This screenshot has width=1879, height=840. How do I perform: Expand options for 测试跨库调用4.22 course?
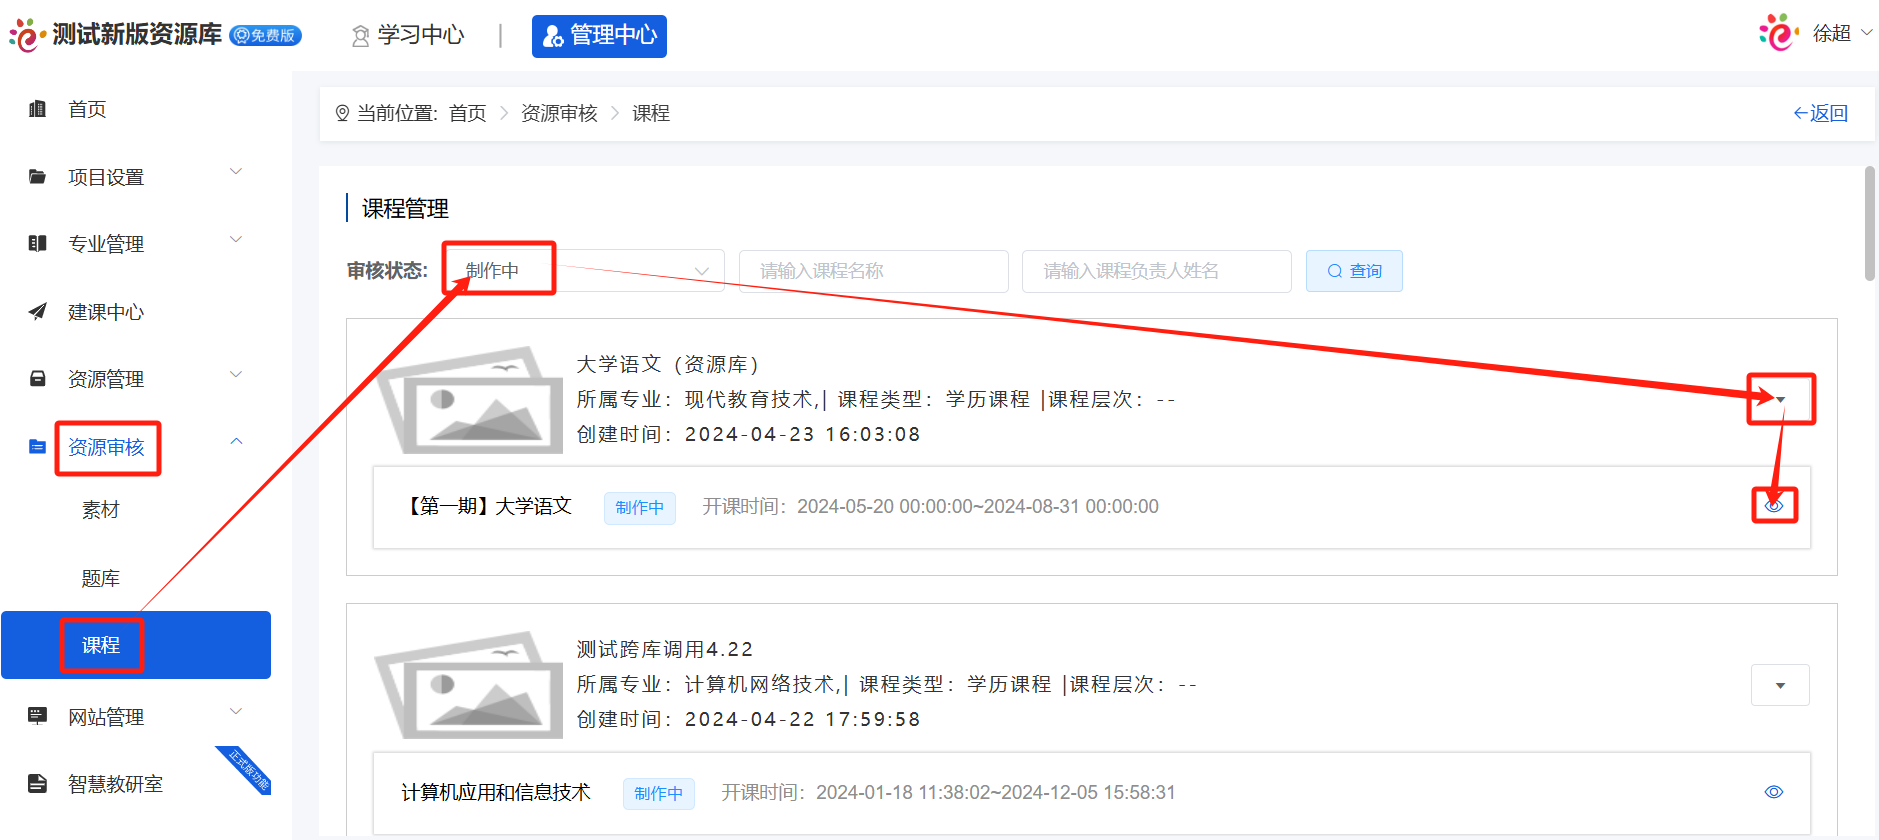(x=1780, y=686)
